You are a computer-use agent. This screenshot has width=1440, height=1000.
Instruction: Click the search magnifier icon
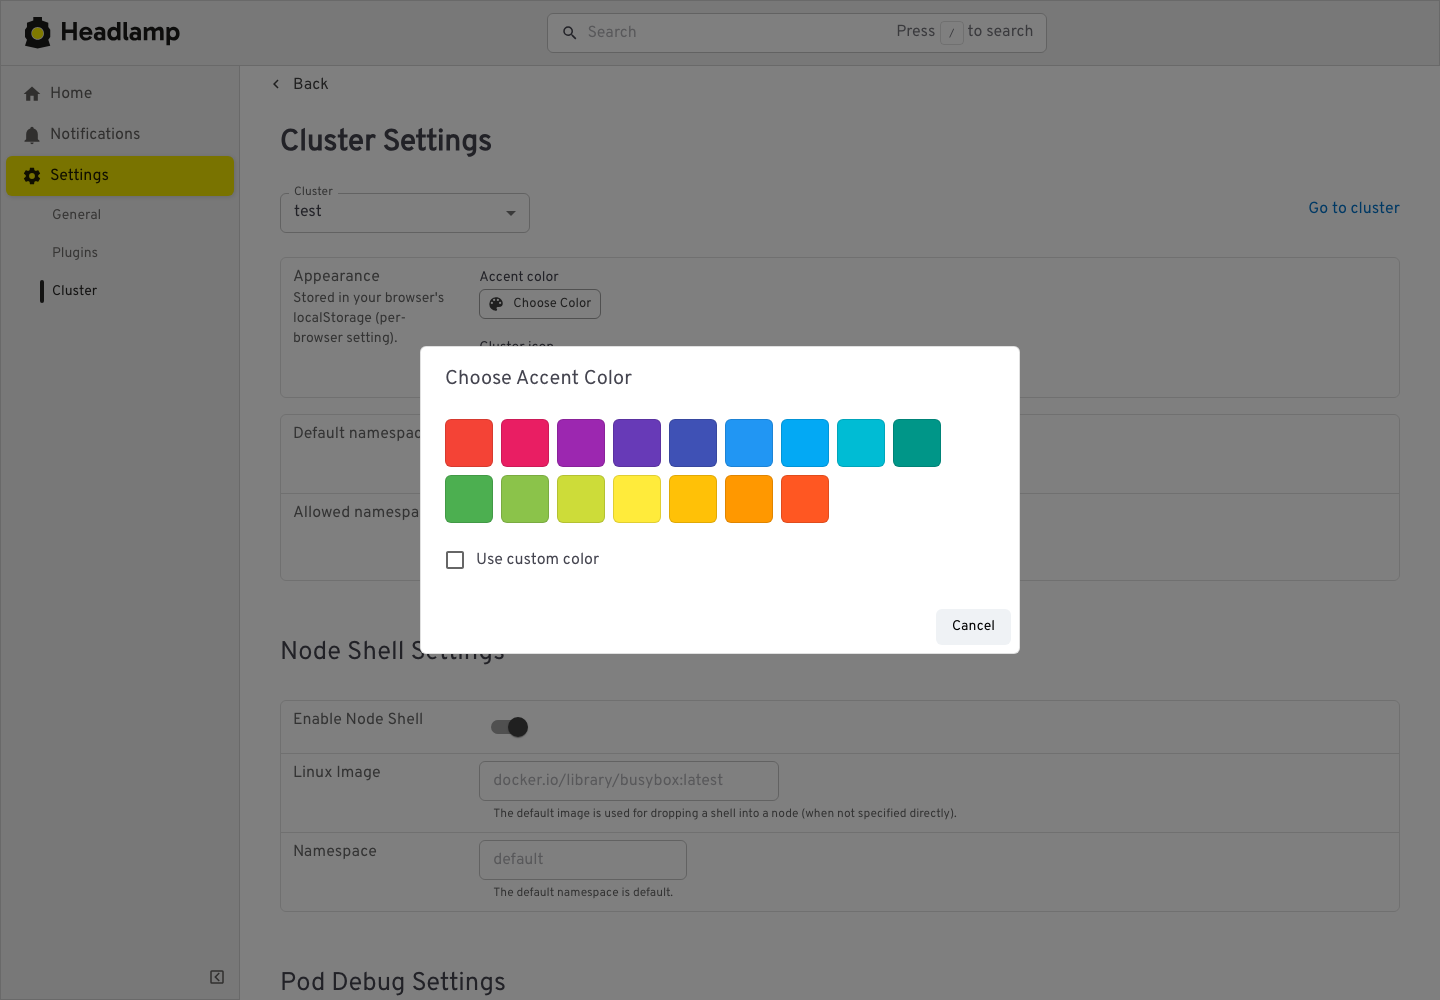click(x=570, y=33)
